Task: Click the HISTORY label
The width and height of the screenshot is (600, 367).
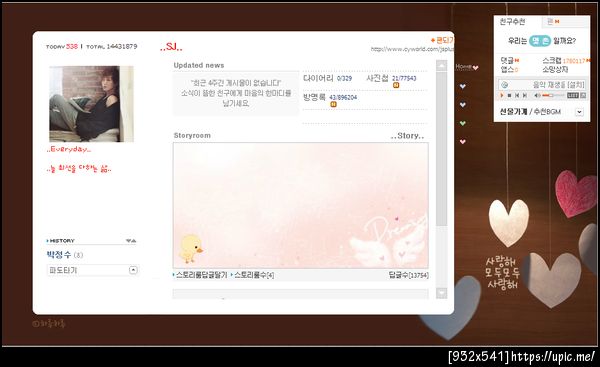Action: pyautogui.click(x=61, y=241)
